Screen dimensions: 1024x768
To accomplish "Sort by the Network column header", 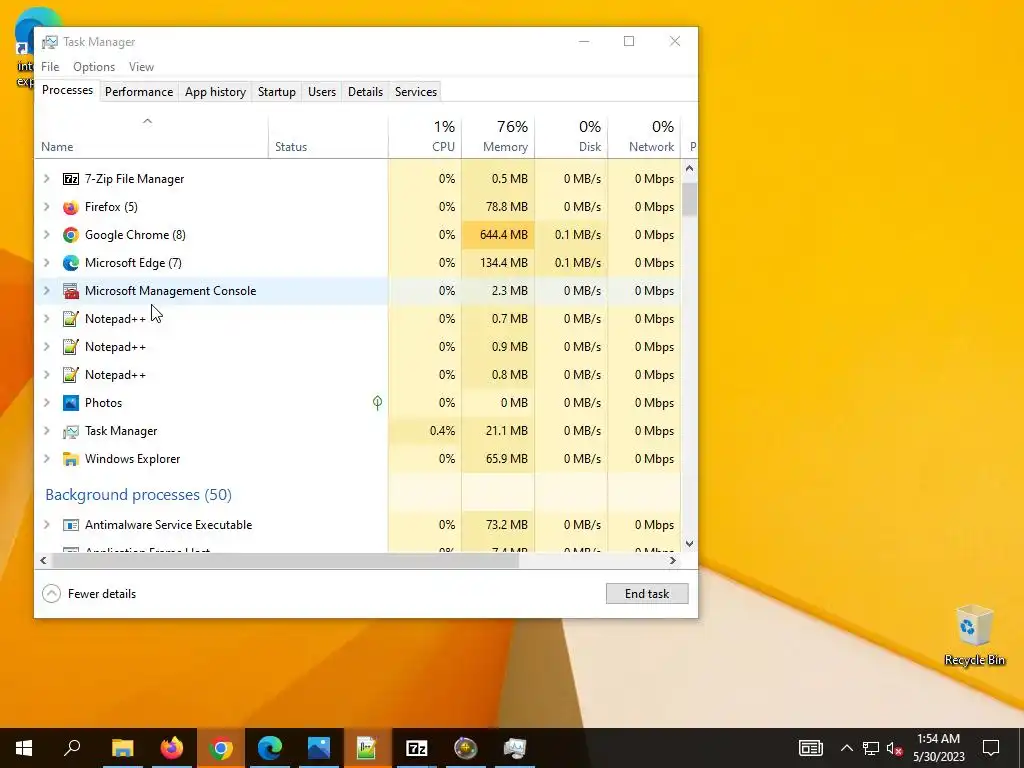I will (x=645, y=136).
